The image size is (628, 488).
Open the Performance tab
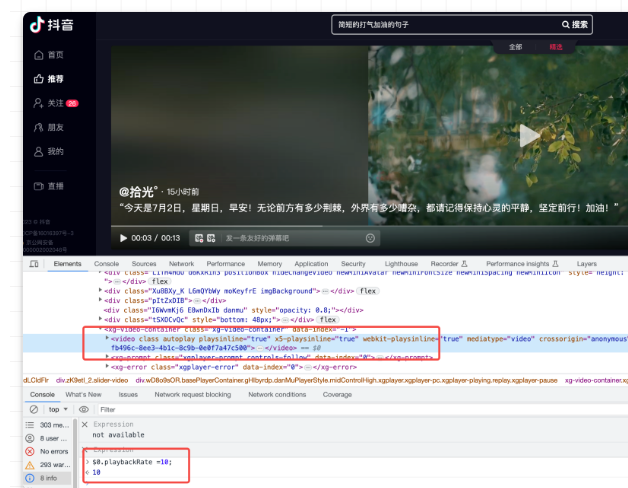(225, 264)
